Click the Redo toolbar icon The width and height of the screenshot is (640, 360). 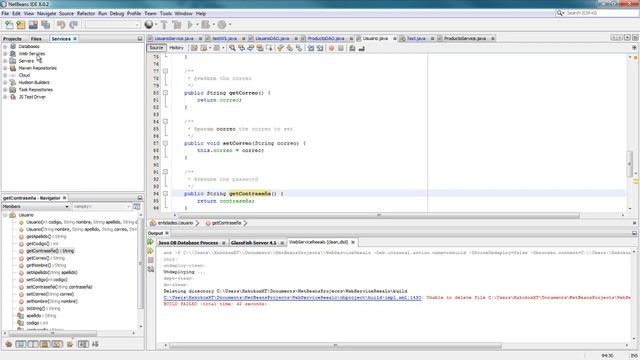click(73, 25)
